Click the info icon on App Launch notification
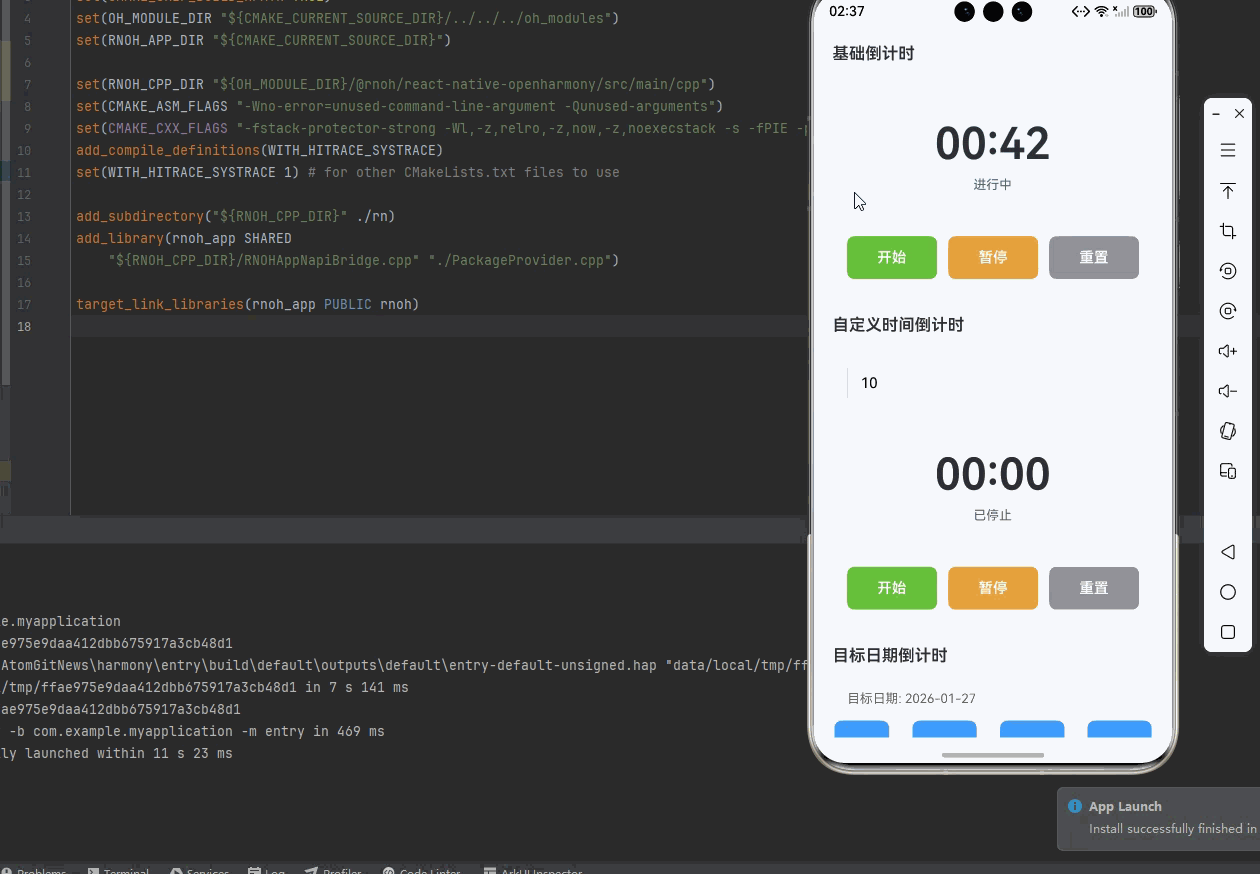This screenshot has height=874, width=1260. pos(1075,806)
